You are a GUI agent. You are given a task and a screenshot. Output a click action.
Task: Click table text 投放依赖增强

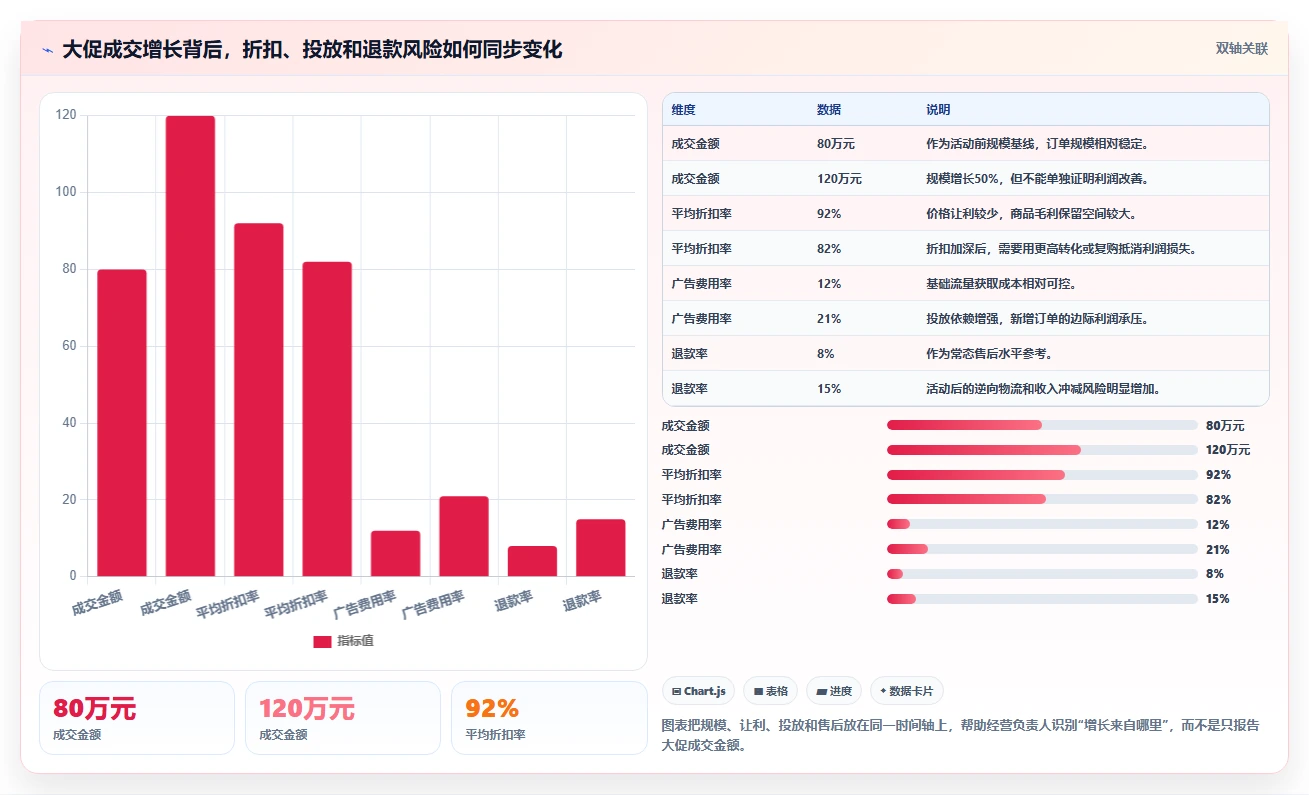962,319
